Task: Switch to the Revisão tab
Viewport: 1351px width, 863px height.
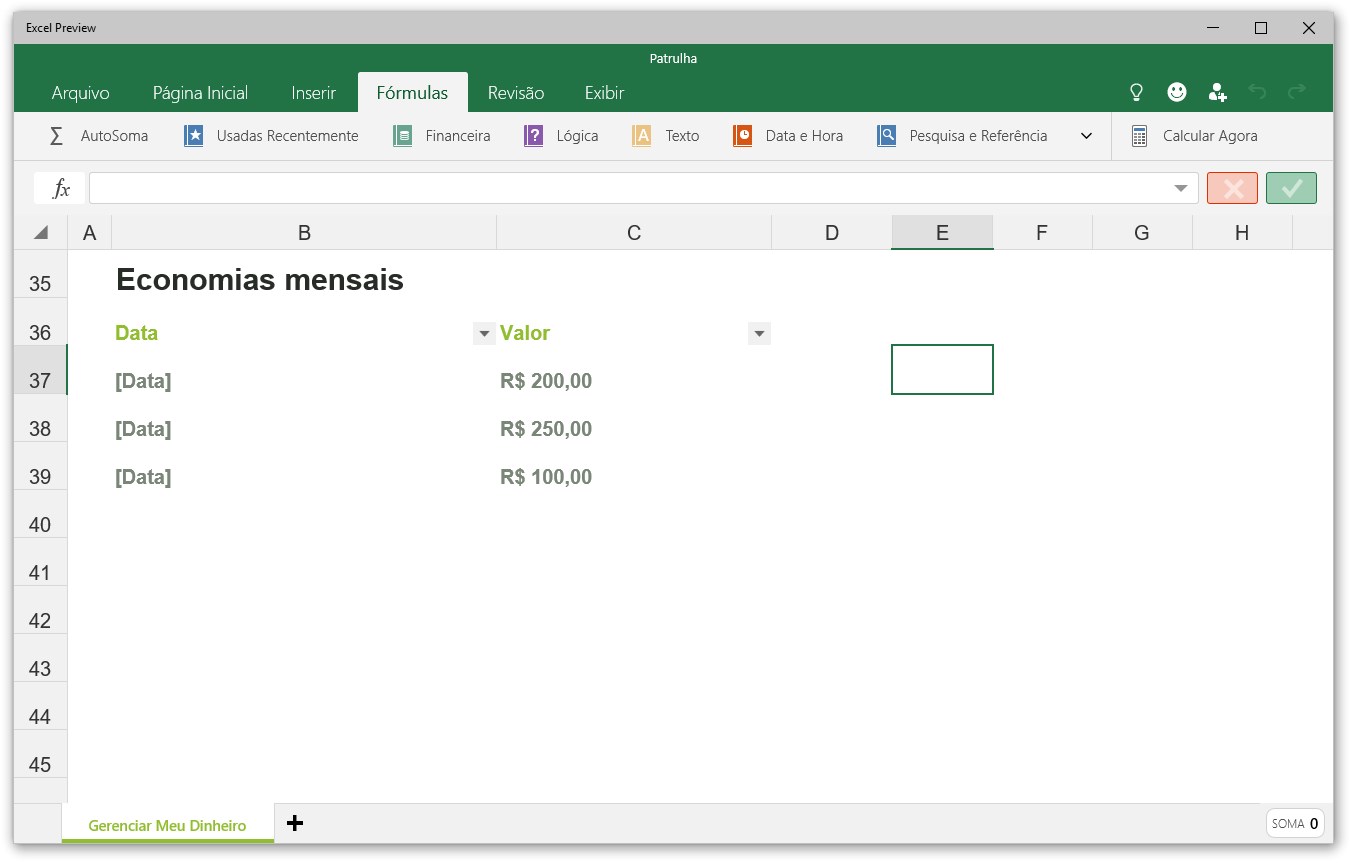Action: [x=515, y=92]
